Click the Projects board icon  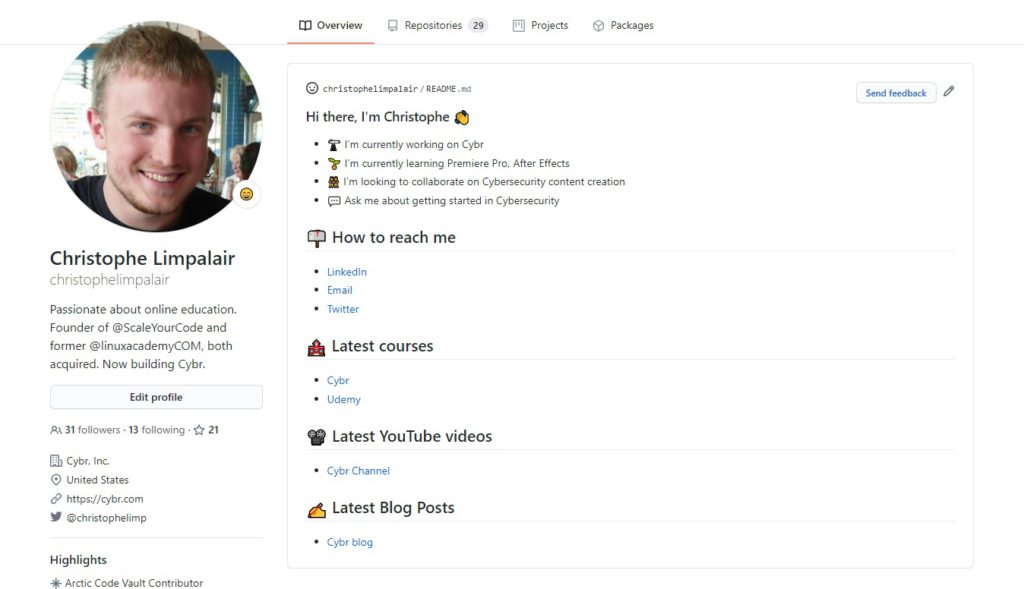pyautogui.click(x=519, y=25)
